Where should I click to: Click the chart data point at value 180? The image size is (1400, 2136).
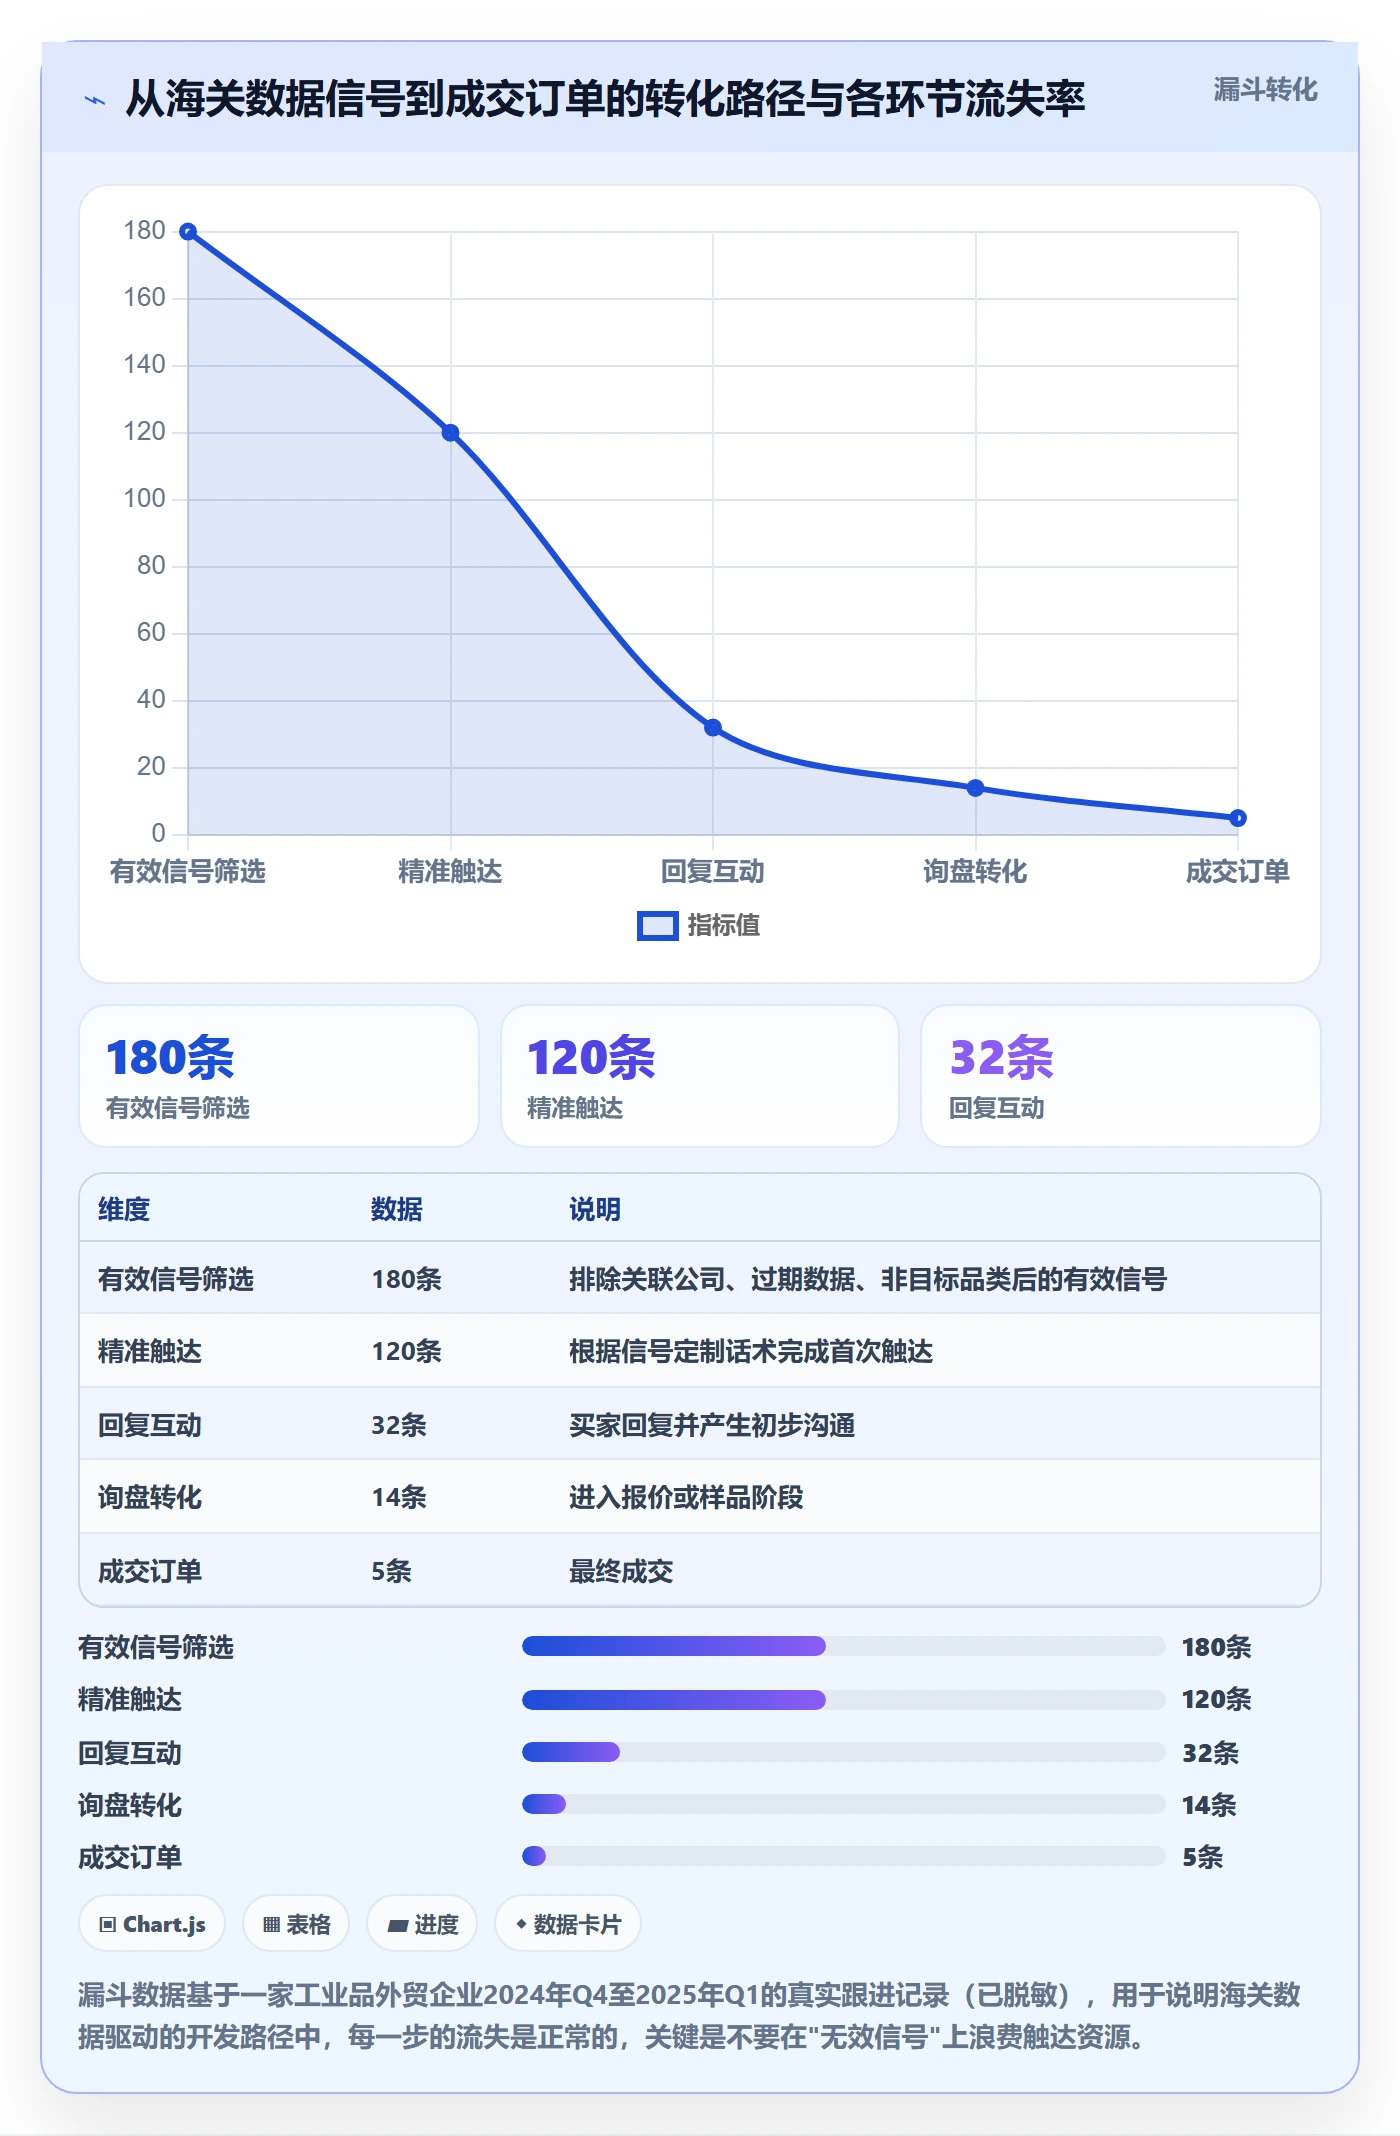click(188, 232)
